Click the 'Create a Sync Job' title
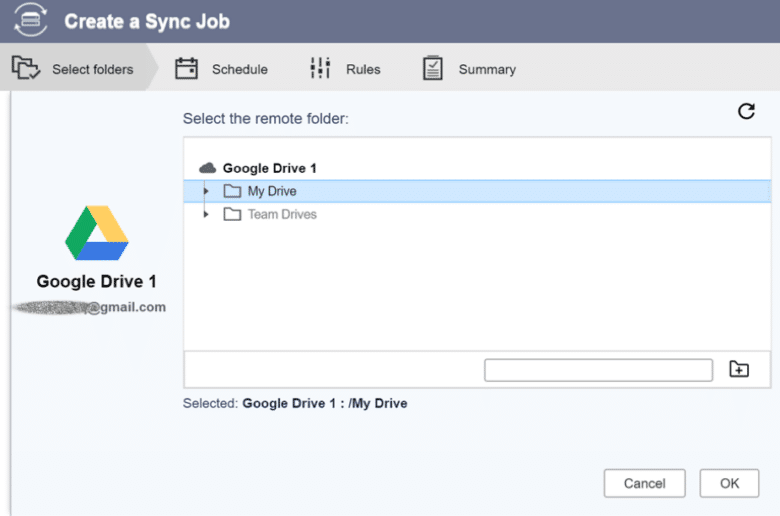780x516 pixels. [147, 21]
